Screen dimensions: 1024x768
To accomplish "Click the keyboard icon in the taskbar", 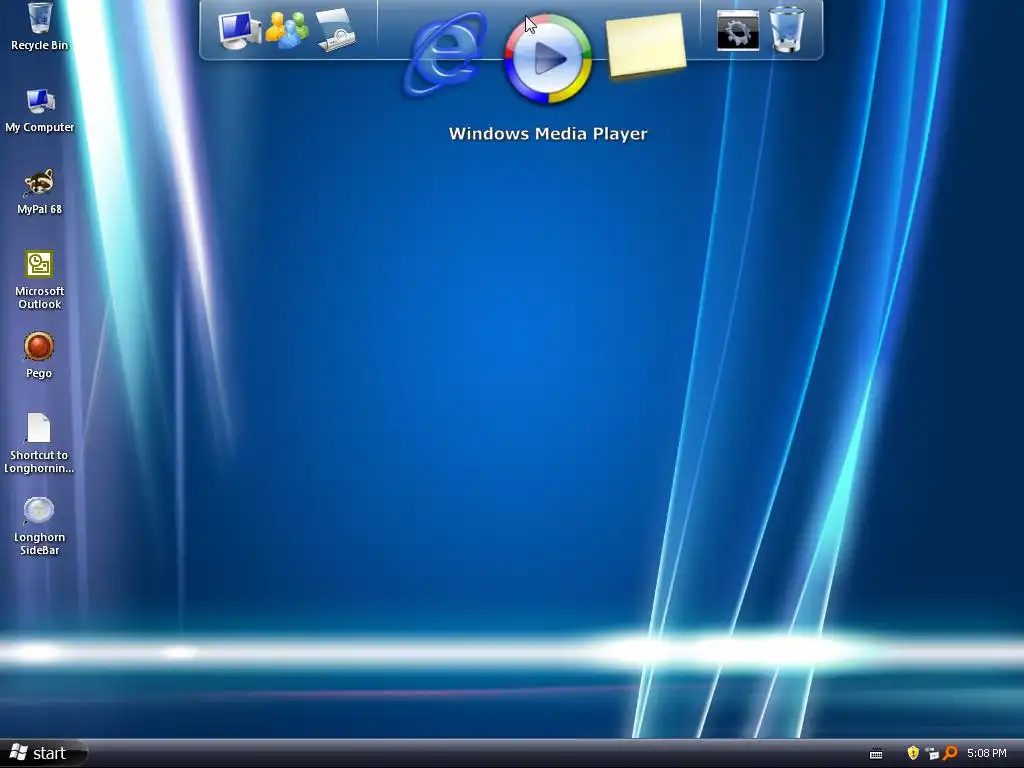I will click(876, 754).
